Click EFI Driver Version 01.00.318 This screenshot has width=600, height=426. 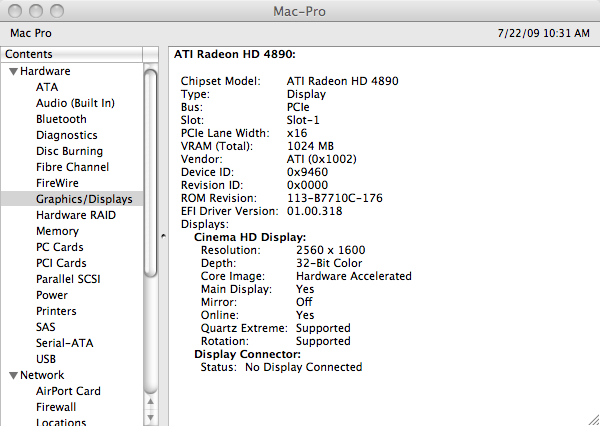[315, 211]
